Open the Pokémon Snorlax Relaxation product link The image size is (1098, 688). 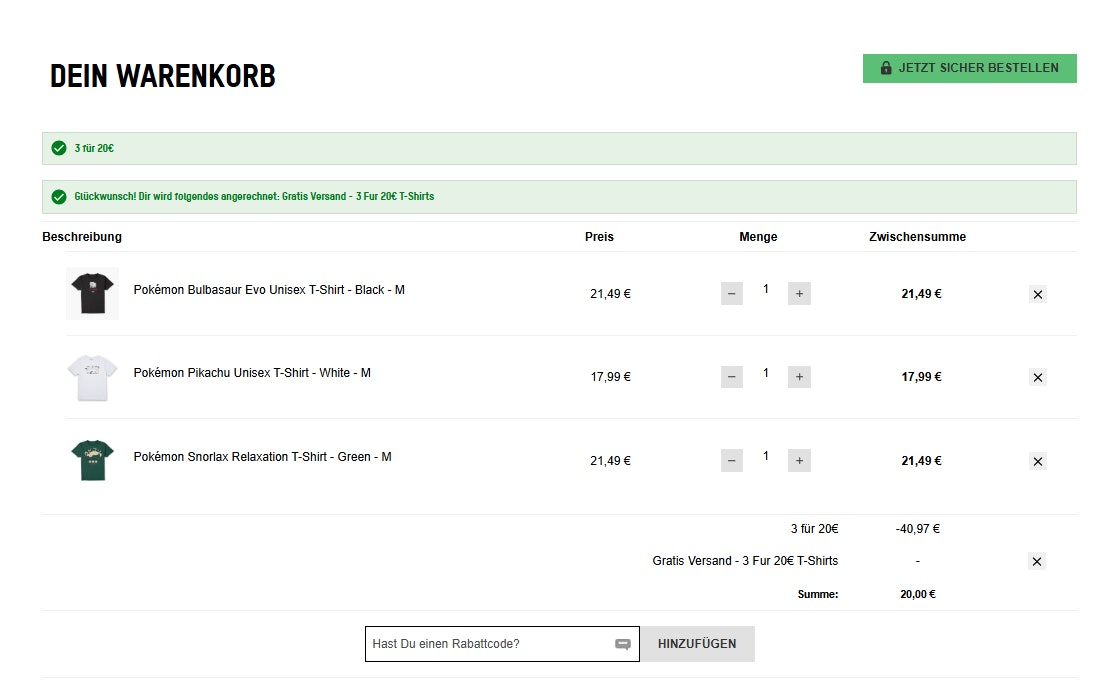pos(262,457)
